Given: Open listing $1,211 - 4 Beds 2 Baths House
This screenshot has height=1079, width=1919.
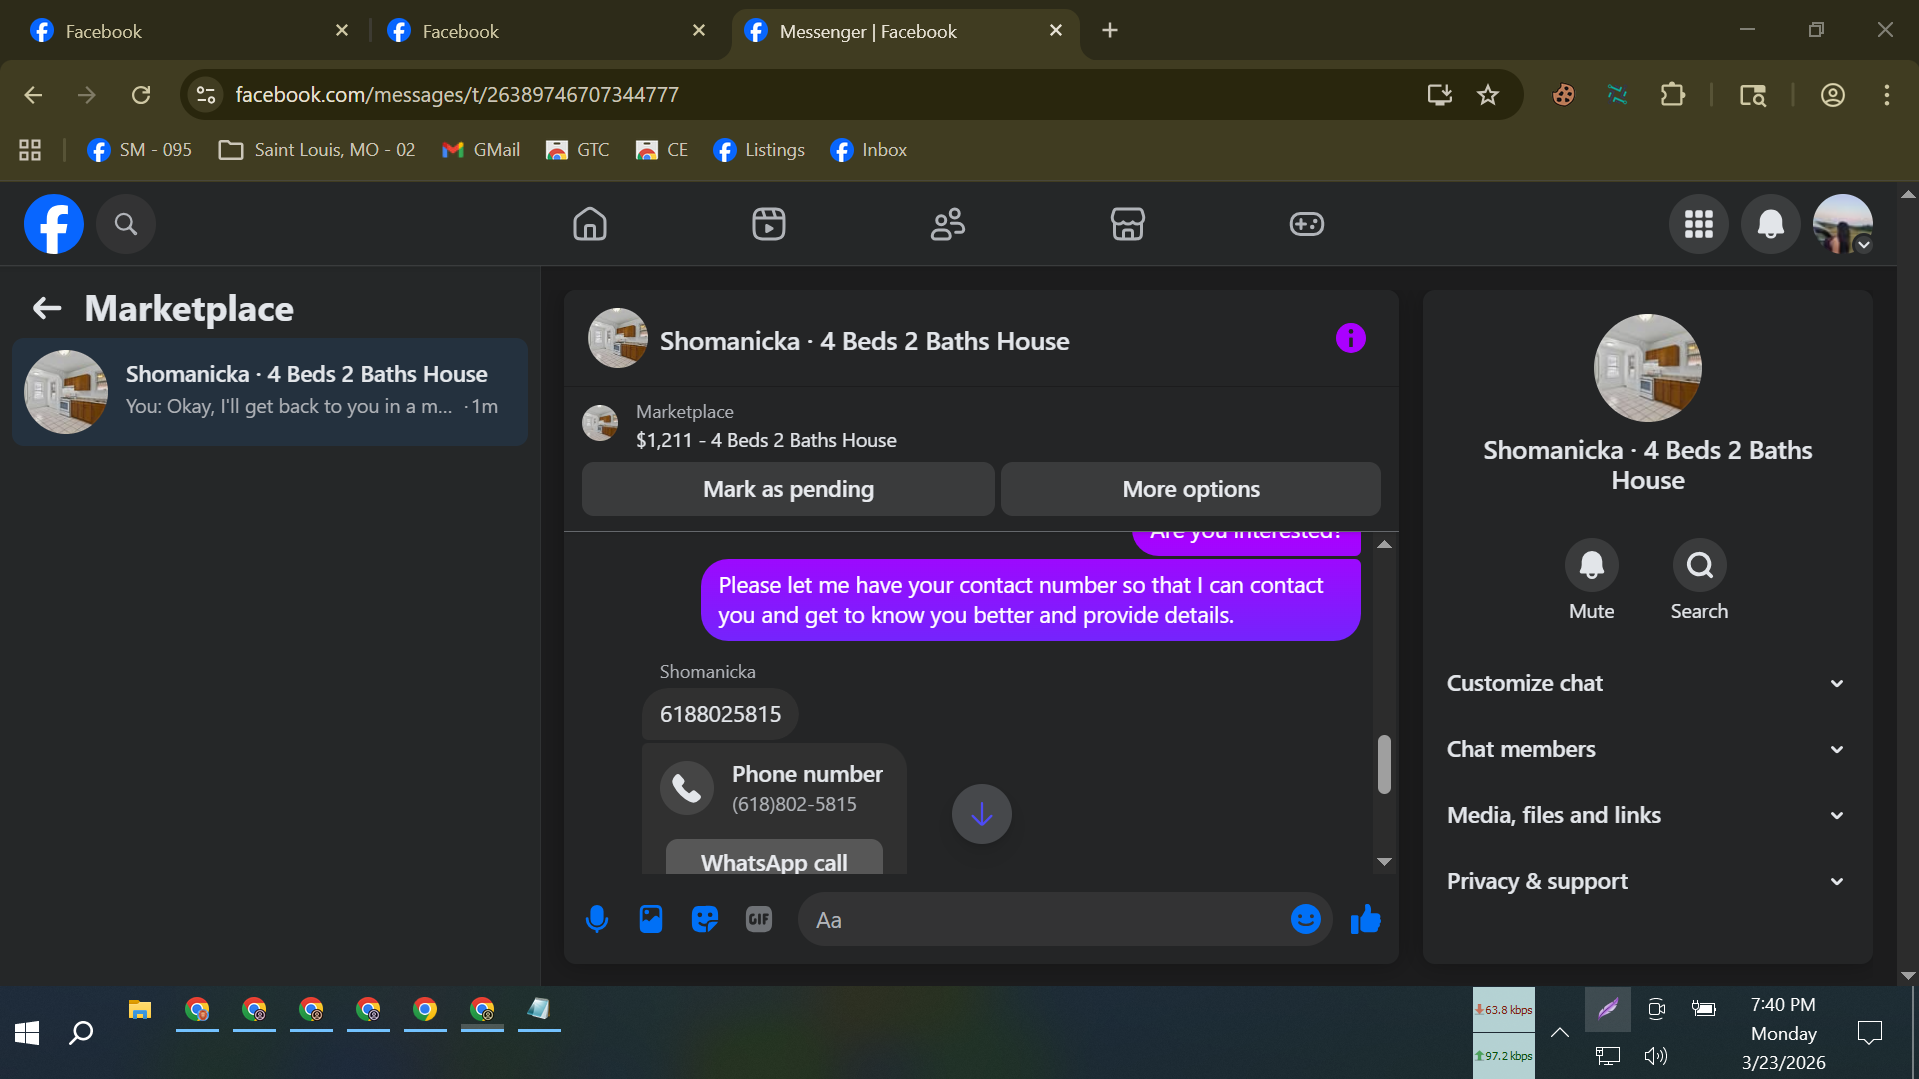Looking at the screenshot, I should 766,440.
